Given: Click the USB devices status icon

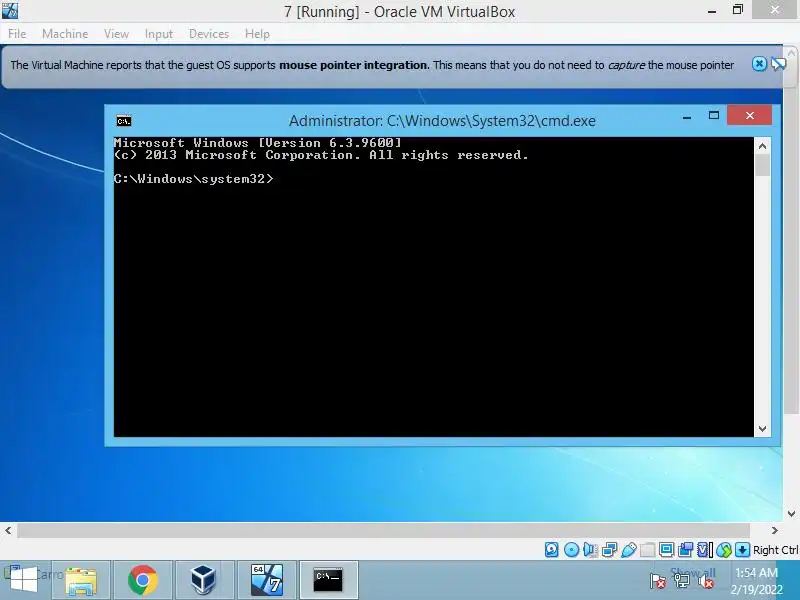Looking at the screenshot, I should click(629, 549).
